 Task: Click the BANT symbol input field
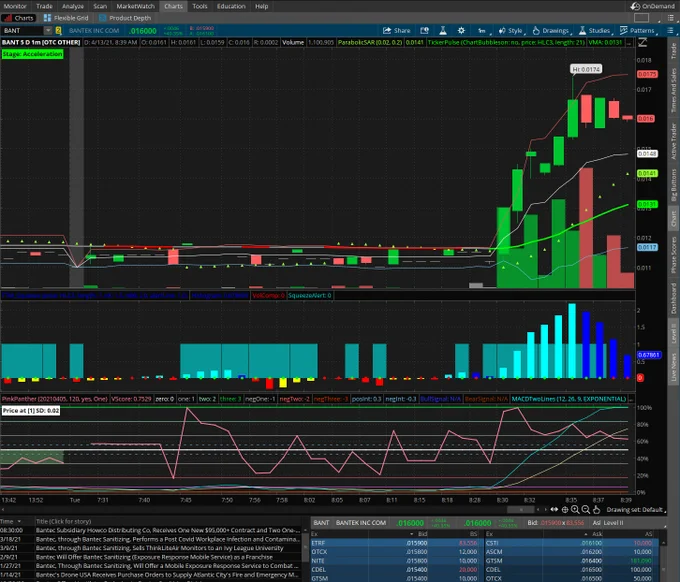[23, 30]
